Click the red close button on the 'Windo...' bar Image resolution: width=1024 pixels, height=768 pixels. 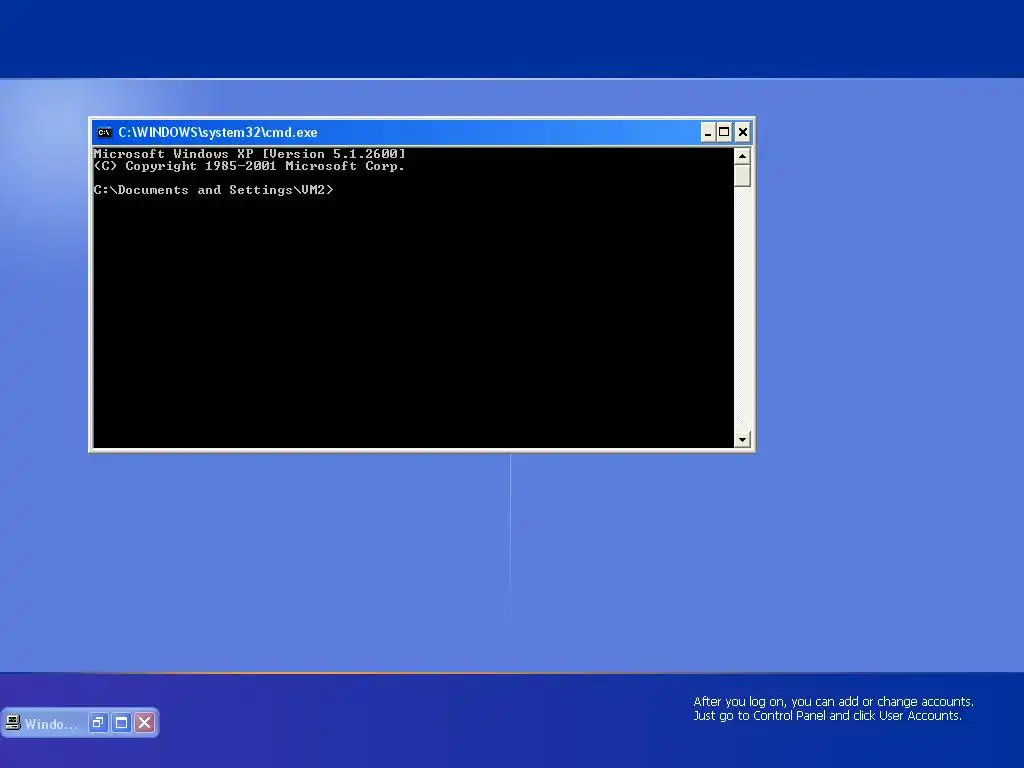145,722
